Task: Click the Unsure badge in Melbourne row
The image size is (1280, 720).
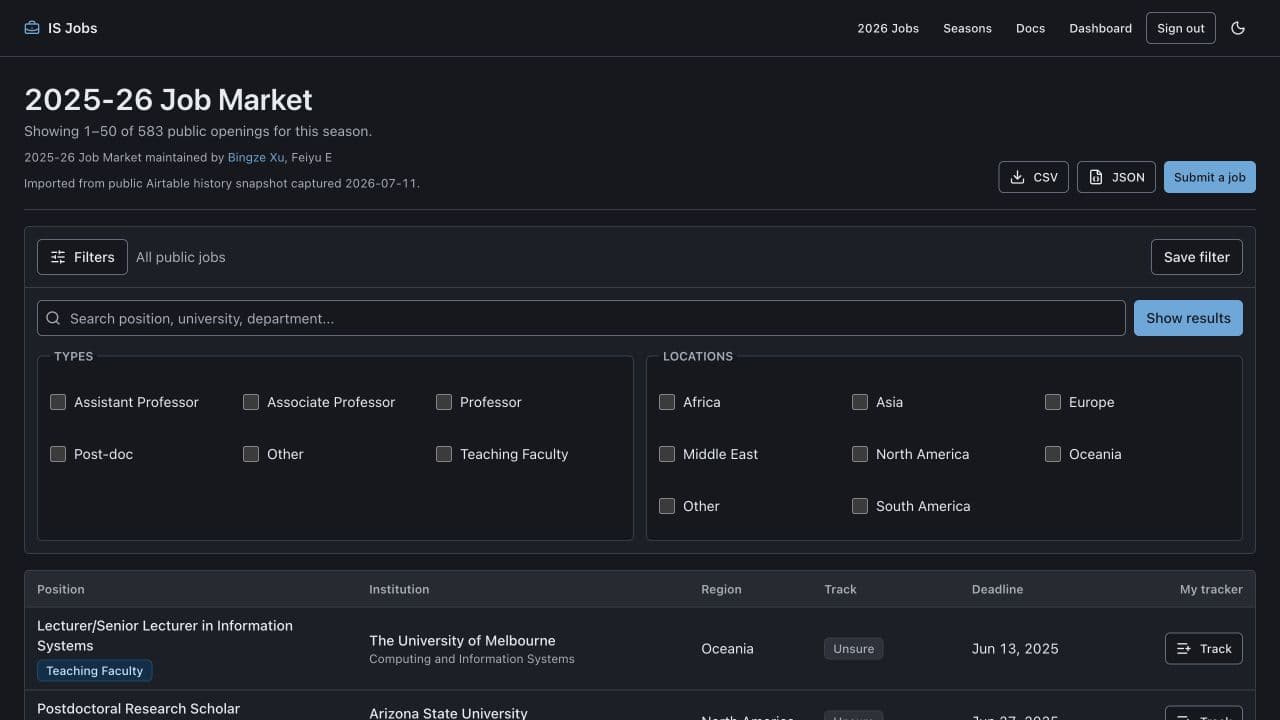Action: (x=854, y=649)
